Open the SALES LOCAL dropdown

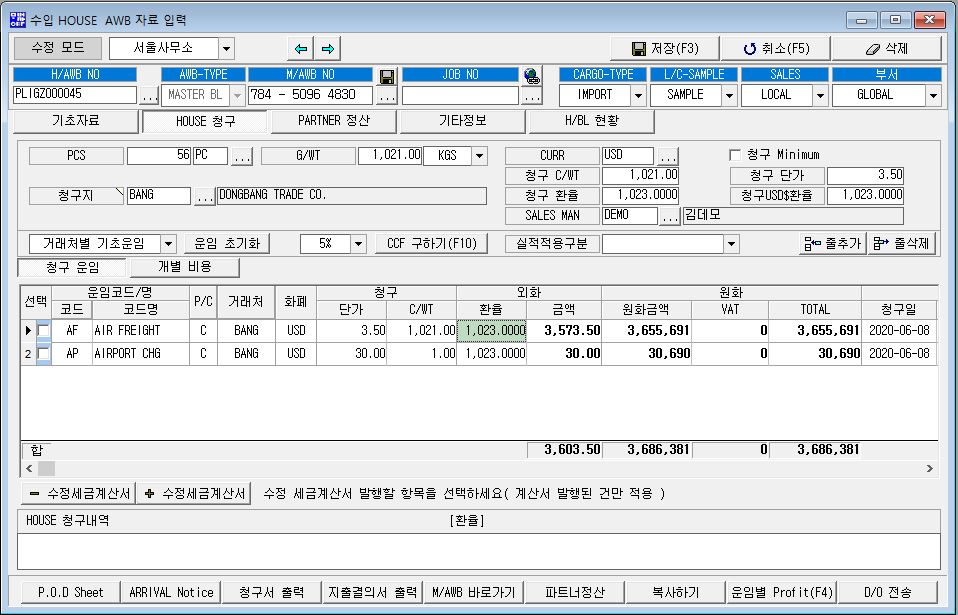(x=820, y=95)
